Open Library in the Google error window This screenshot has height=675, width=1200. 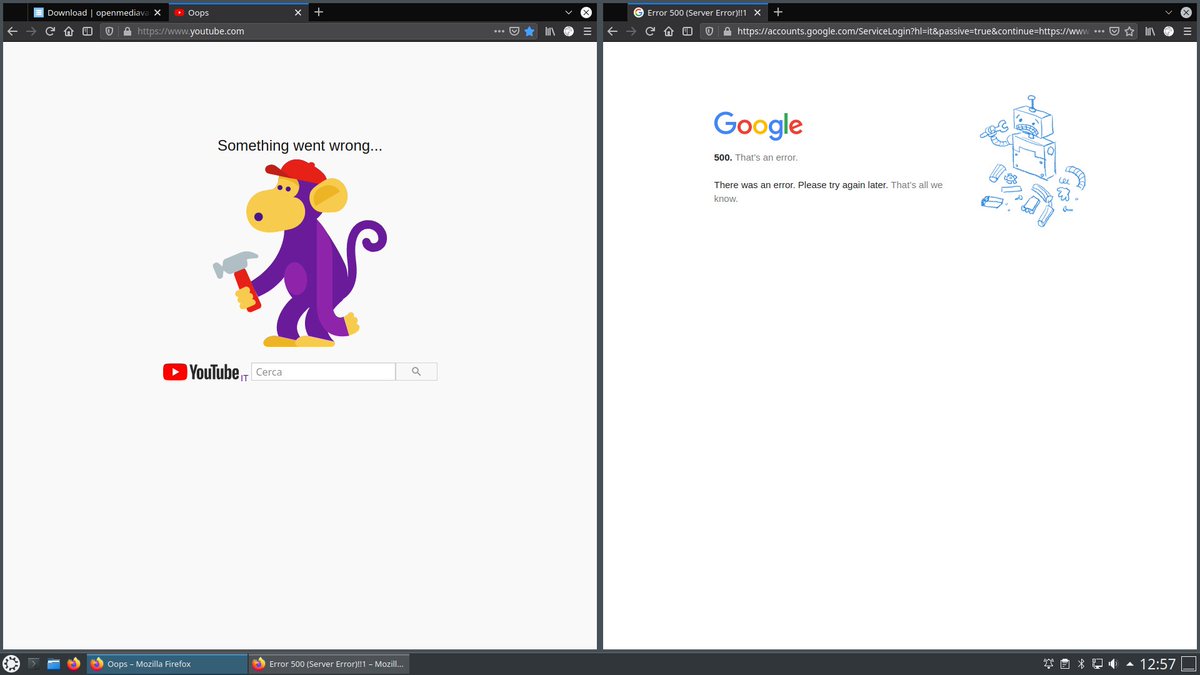coord(1150,31)
